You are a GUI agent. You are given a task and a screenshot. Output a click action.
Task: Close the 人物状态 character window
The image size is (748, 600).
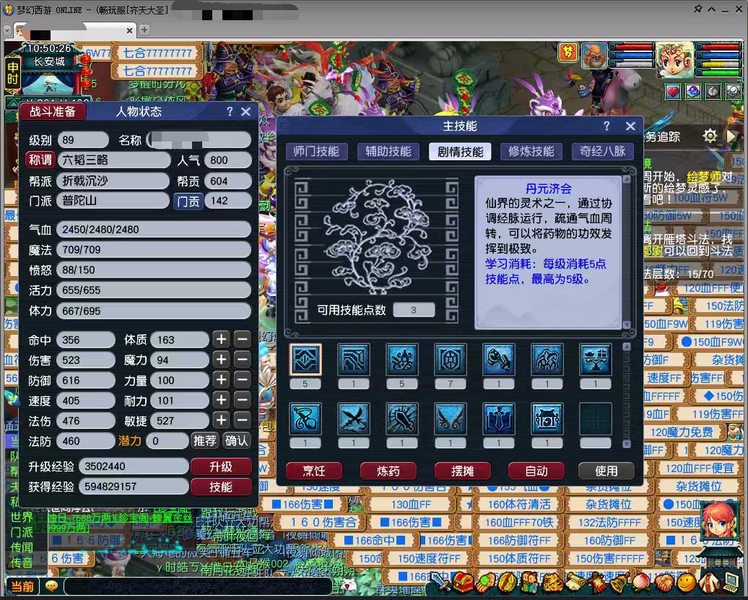click(245, 112)
